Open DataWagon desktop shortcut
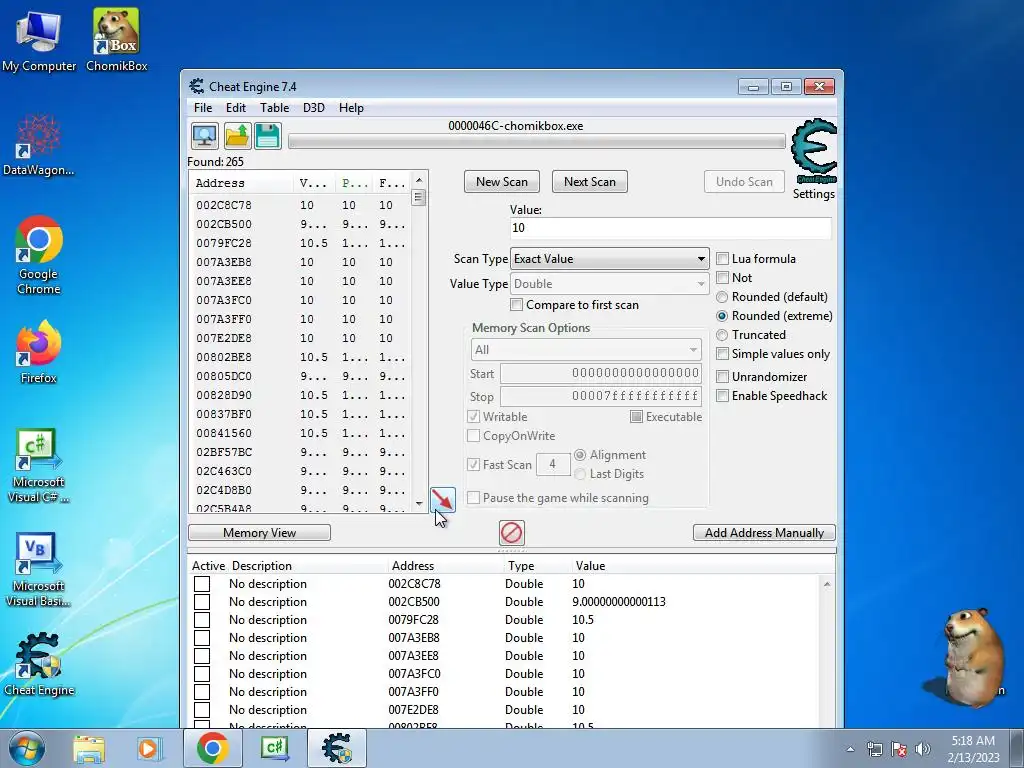This screenshot has height=768, width=1024. [x=39, y=145]
